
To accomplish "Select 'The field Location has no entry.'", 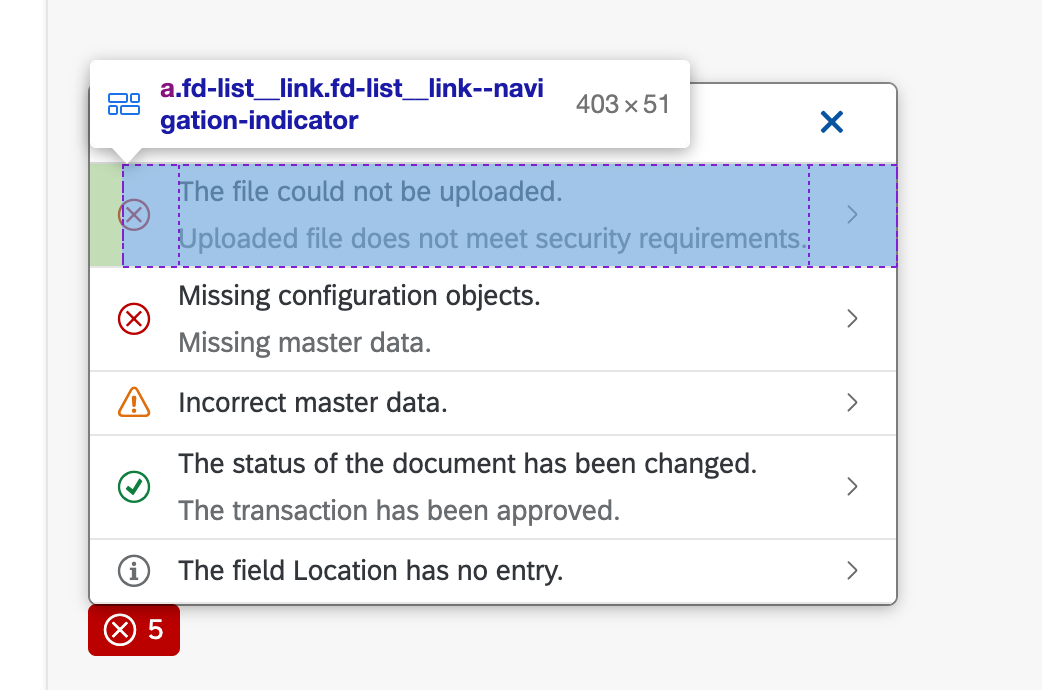I will [371, 571].
